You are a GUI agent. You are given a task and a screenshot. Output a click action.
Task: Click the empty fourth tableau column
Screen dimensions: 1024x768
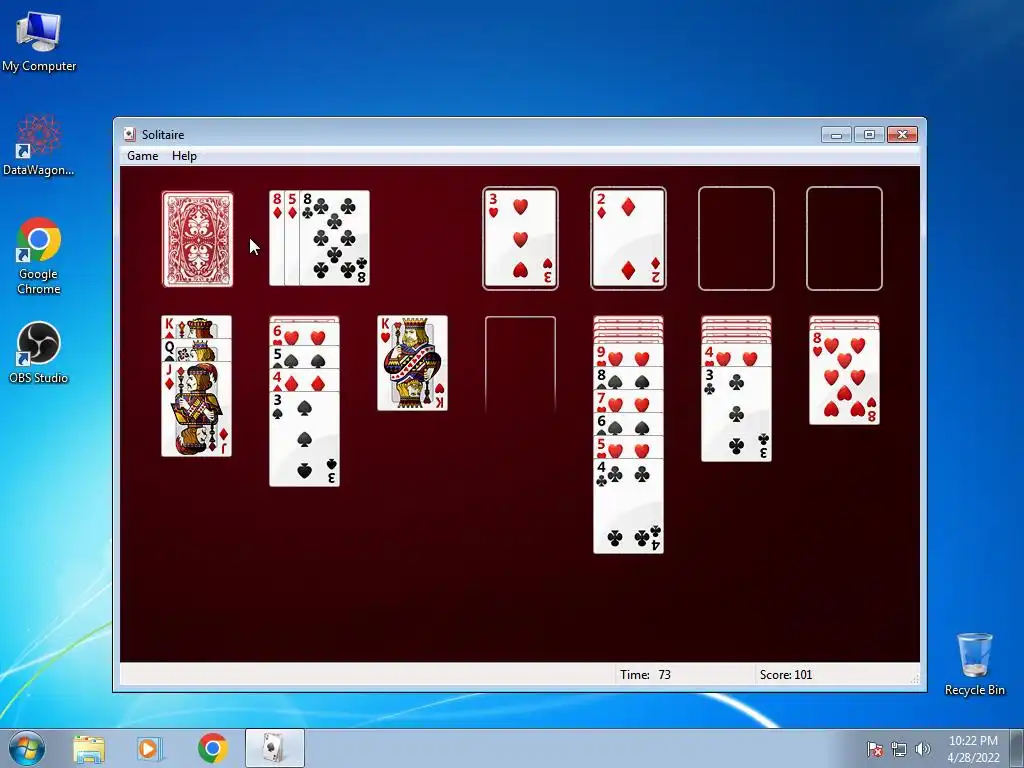click(520, 364)
